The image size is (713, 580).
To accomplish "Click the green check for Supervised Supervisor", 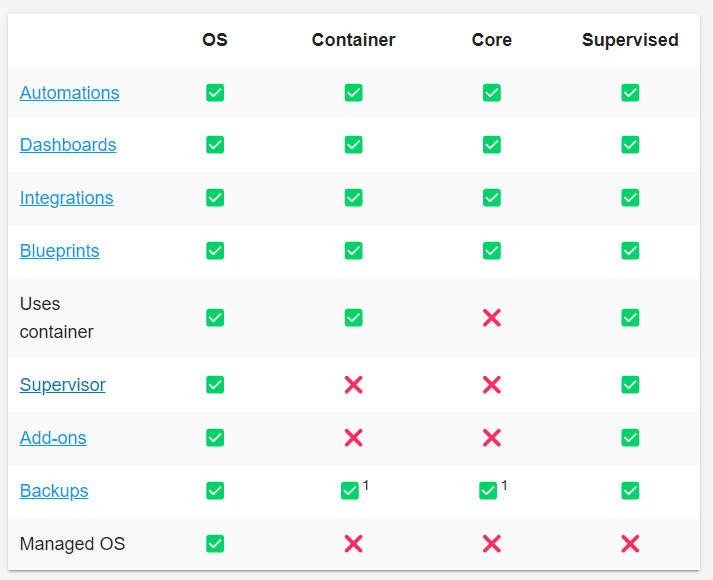I will pos(630,385).
